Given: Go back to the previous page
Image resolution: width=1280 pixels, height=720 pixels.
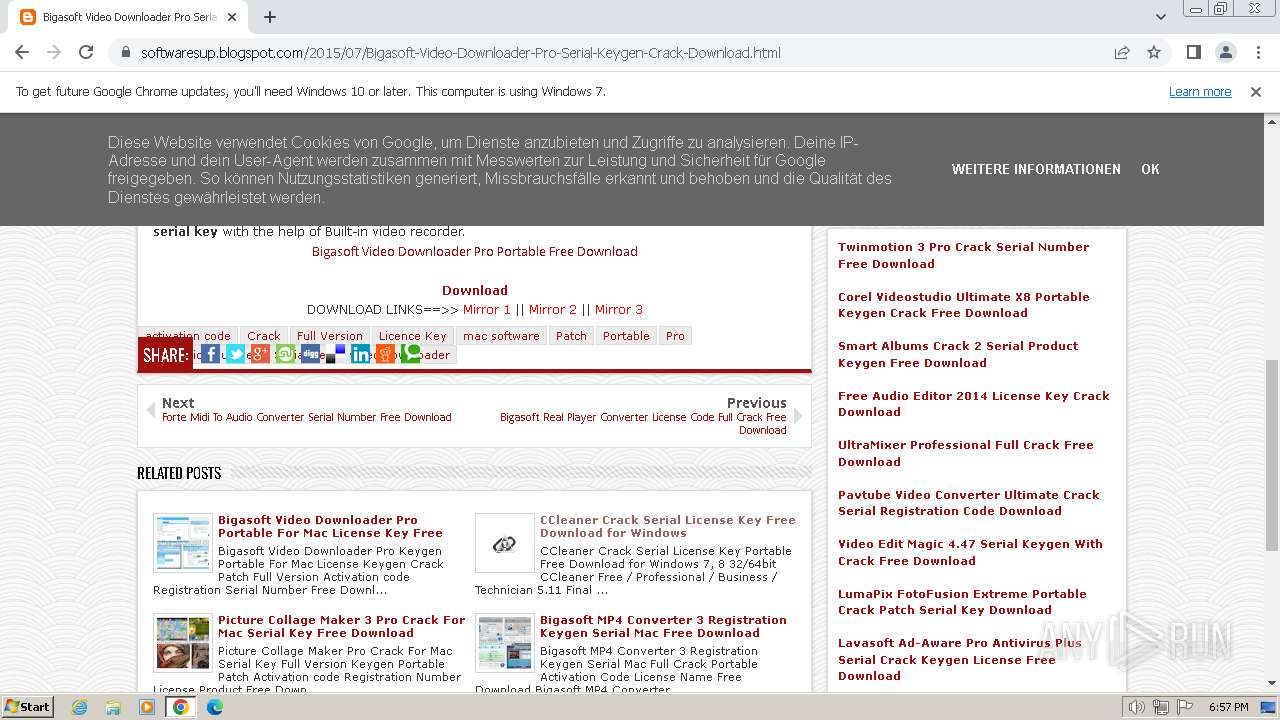Looking at the screenshot, I should (22, 52).
